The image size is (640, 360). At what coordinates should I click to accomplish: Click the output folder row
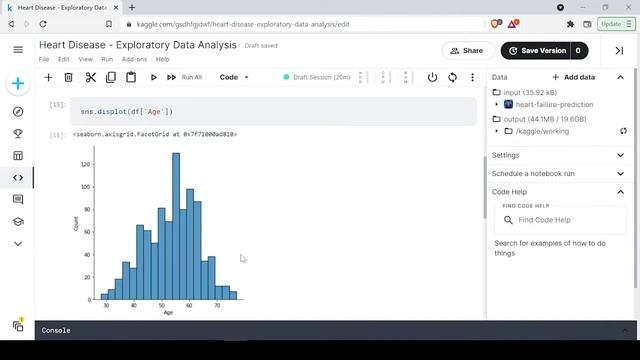(539, 119)
